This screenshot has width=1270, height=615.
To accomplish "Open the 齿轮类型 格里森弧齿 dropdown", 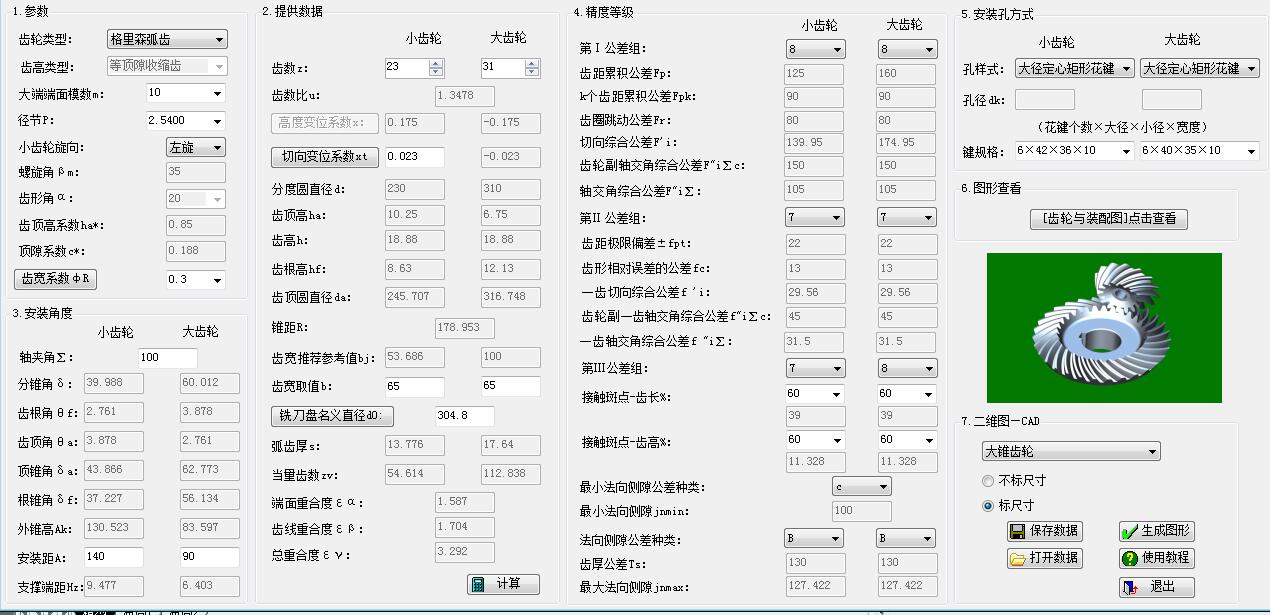I will click(x=167, y=40).
